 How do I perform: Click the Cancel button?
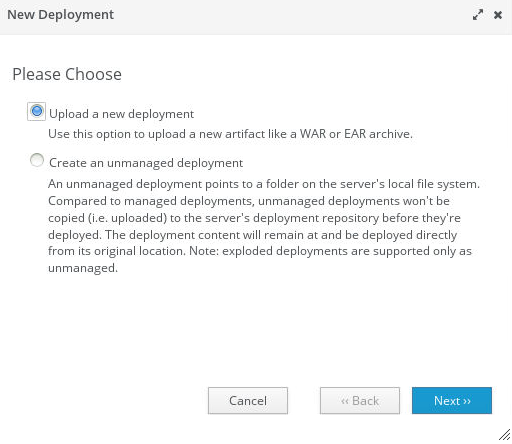(248, 401)
